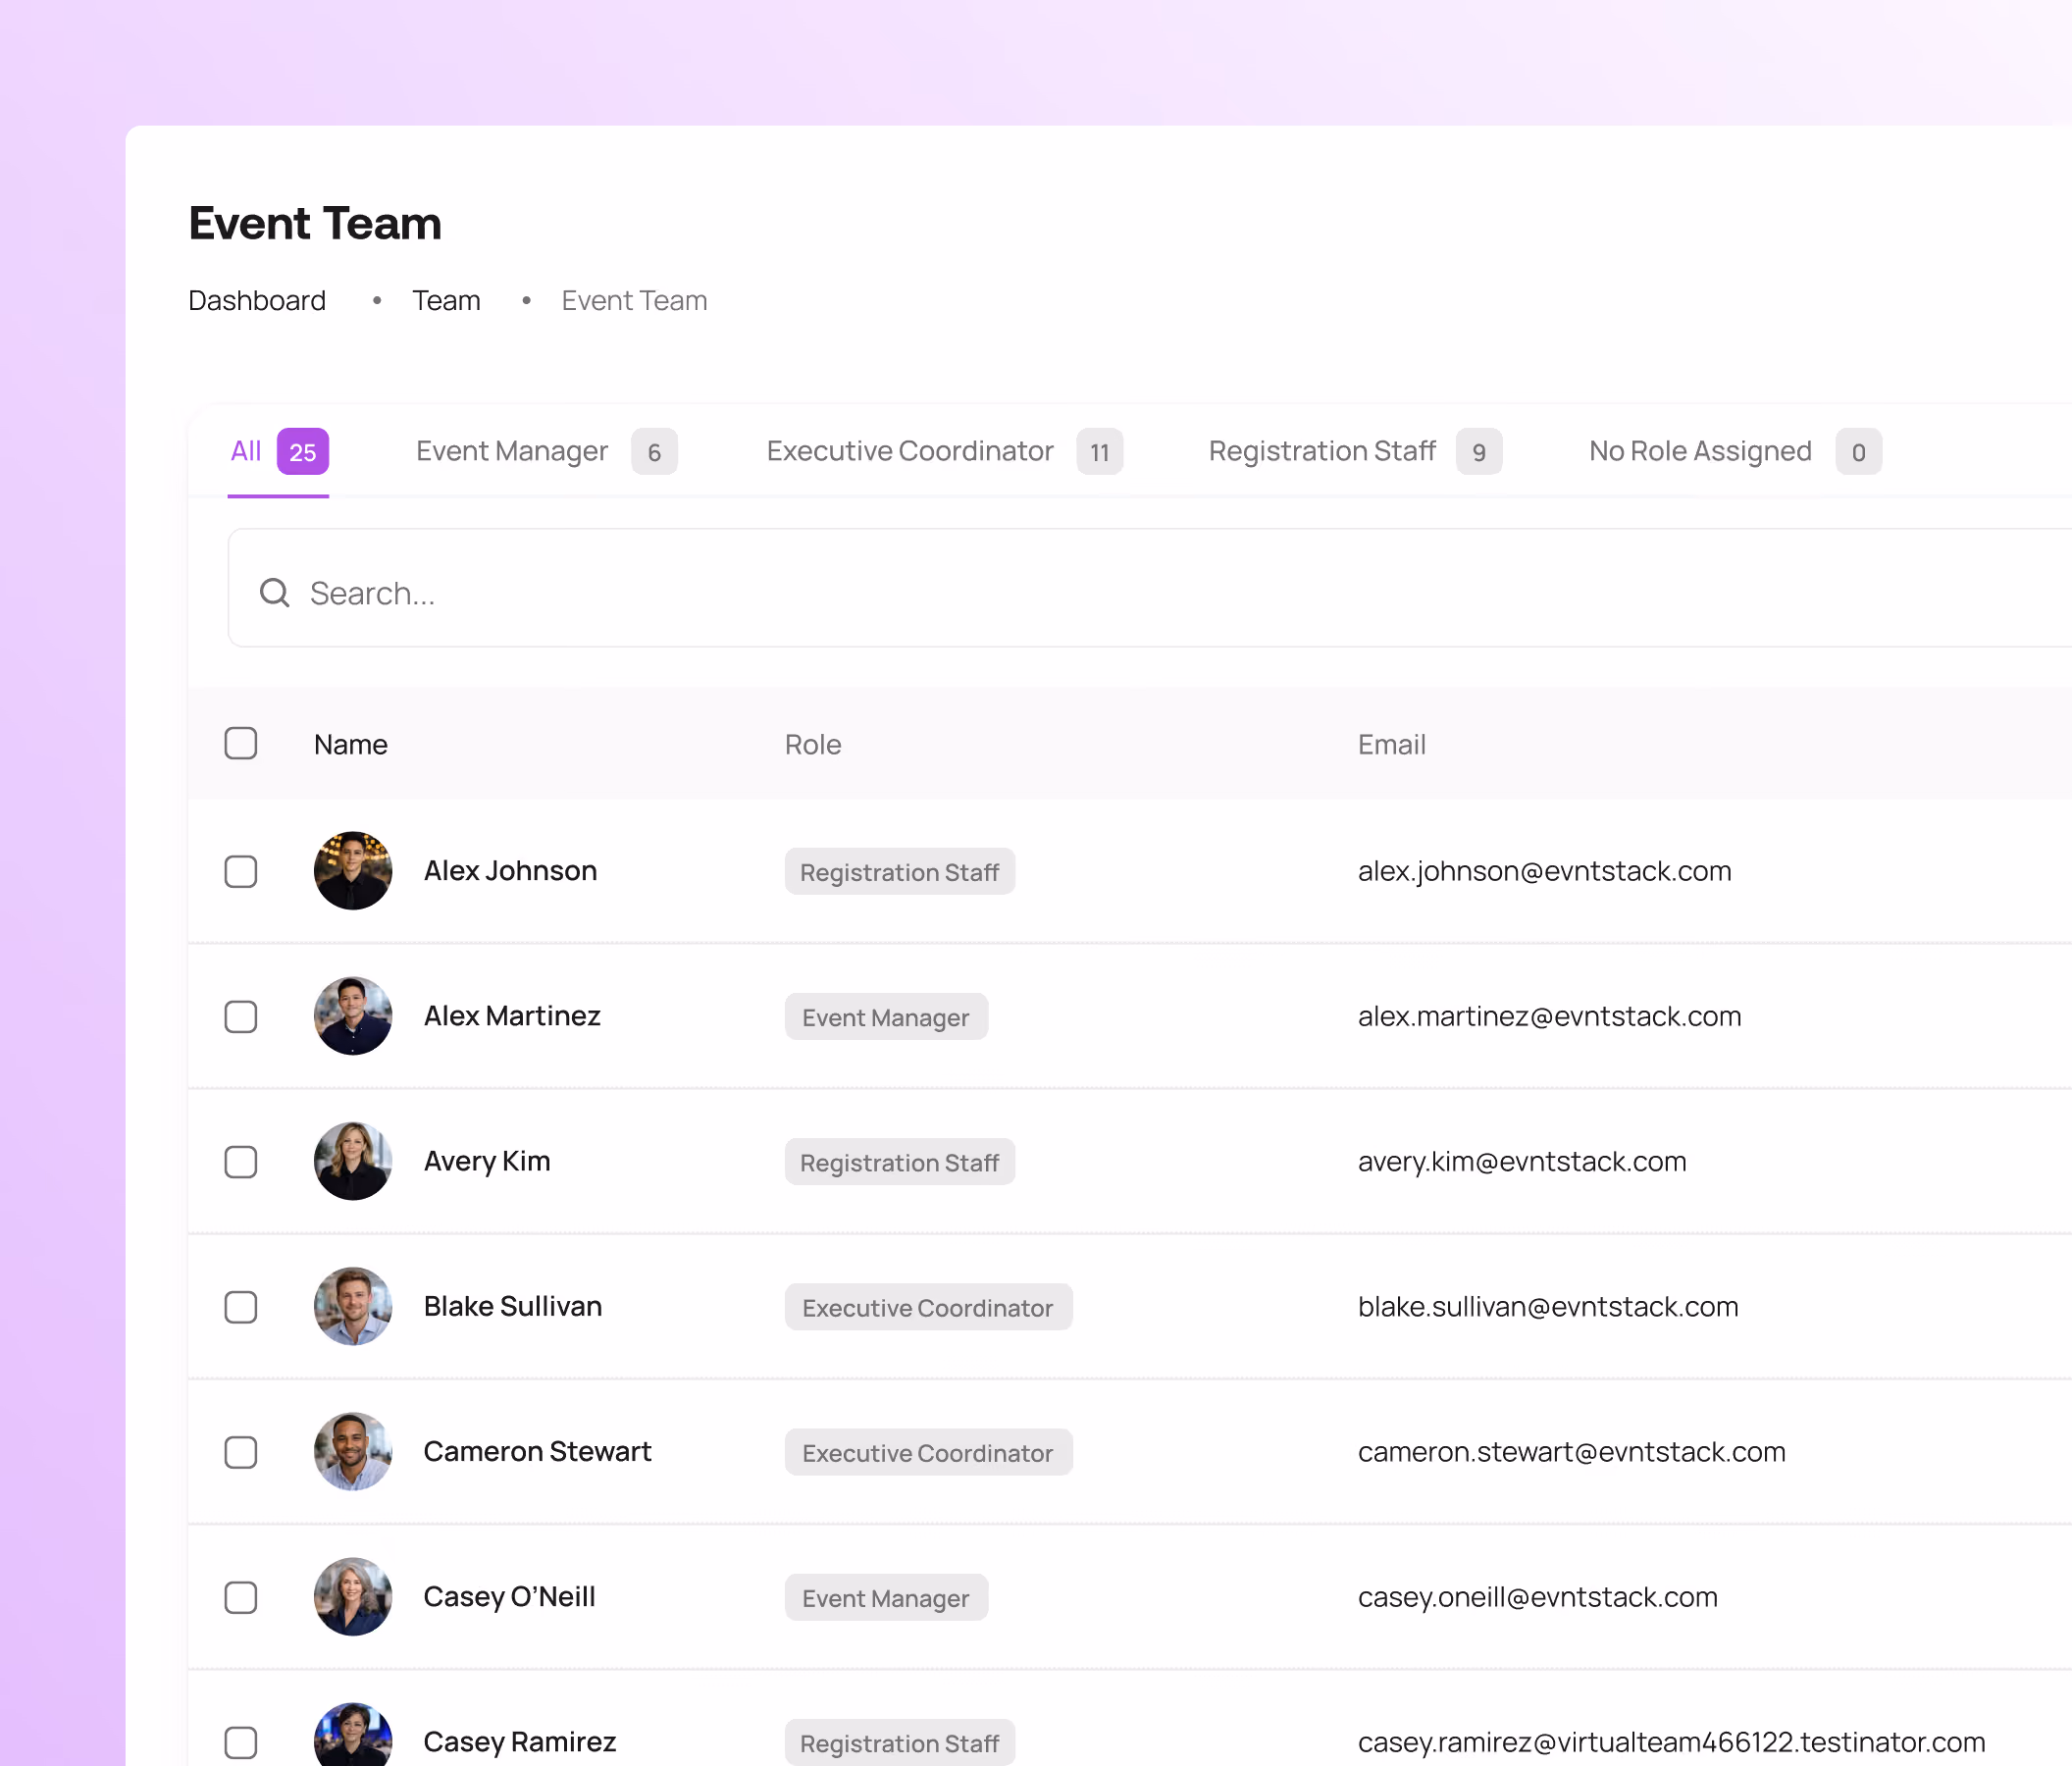Click the name Casey O'Neill
Viewport: 2072px width, 1766px height.
509,1597
